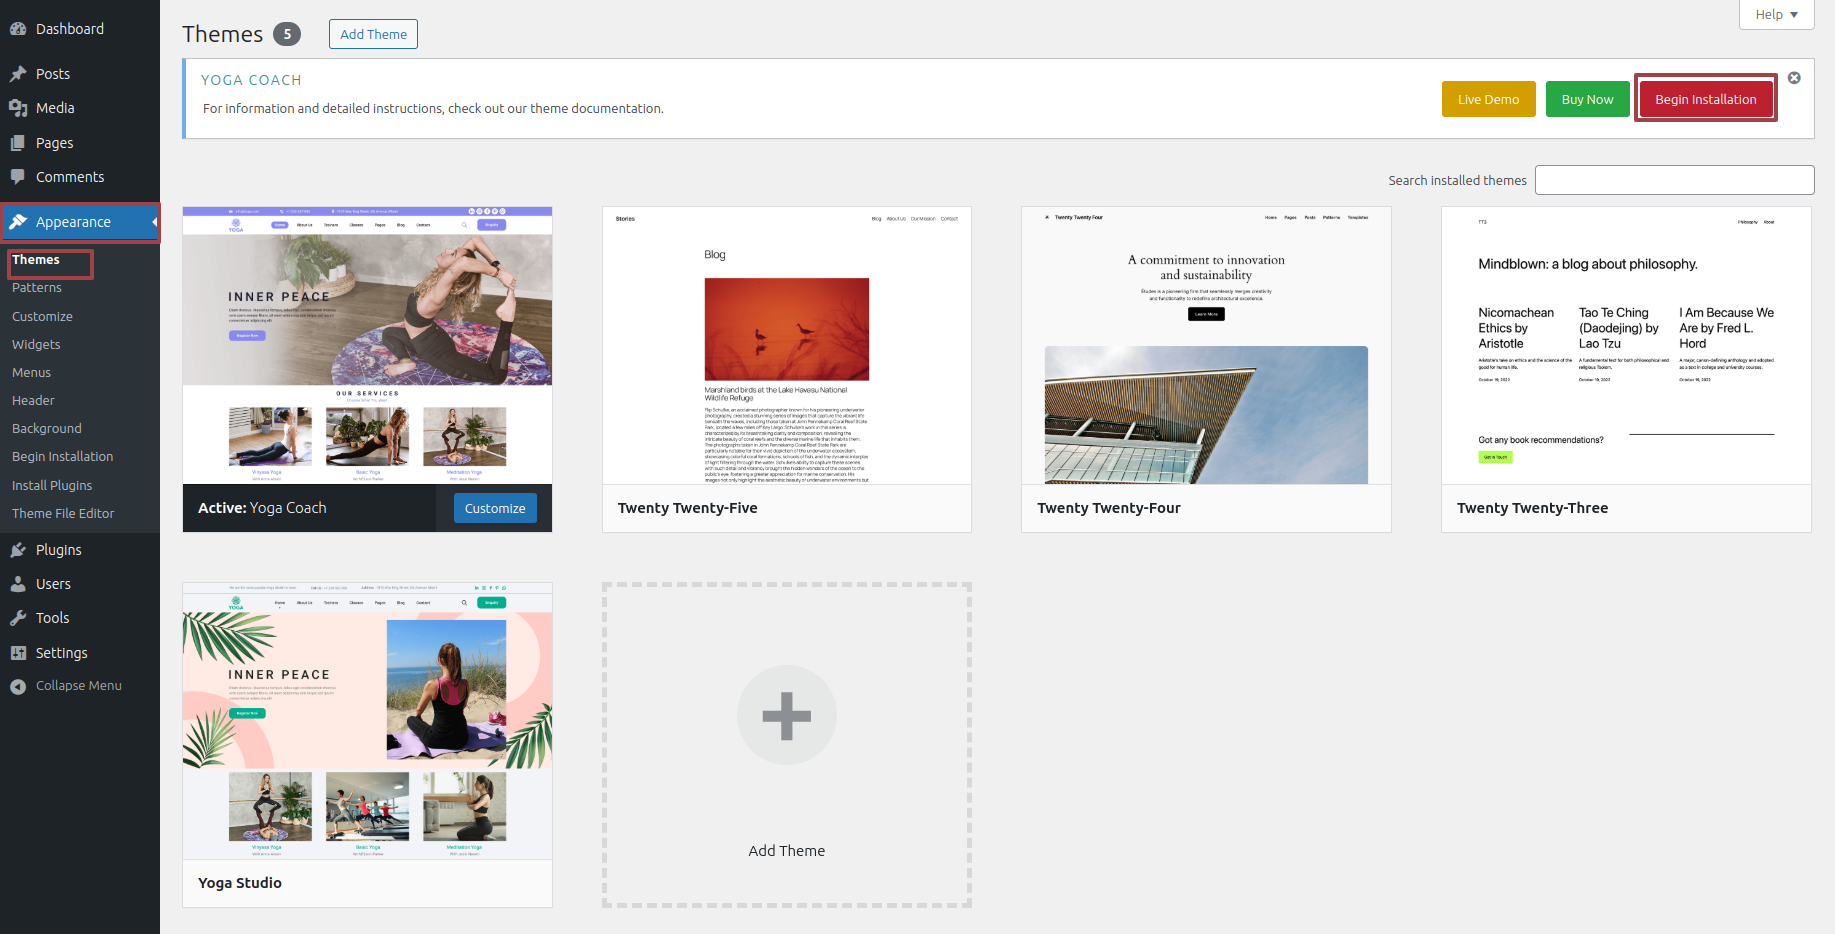The width and height of the screenshot is (1835, 934).
Task: Focus the Search installed themes field
Action: coord(1674,180)
